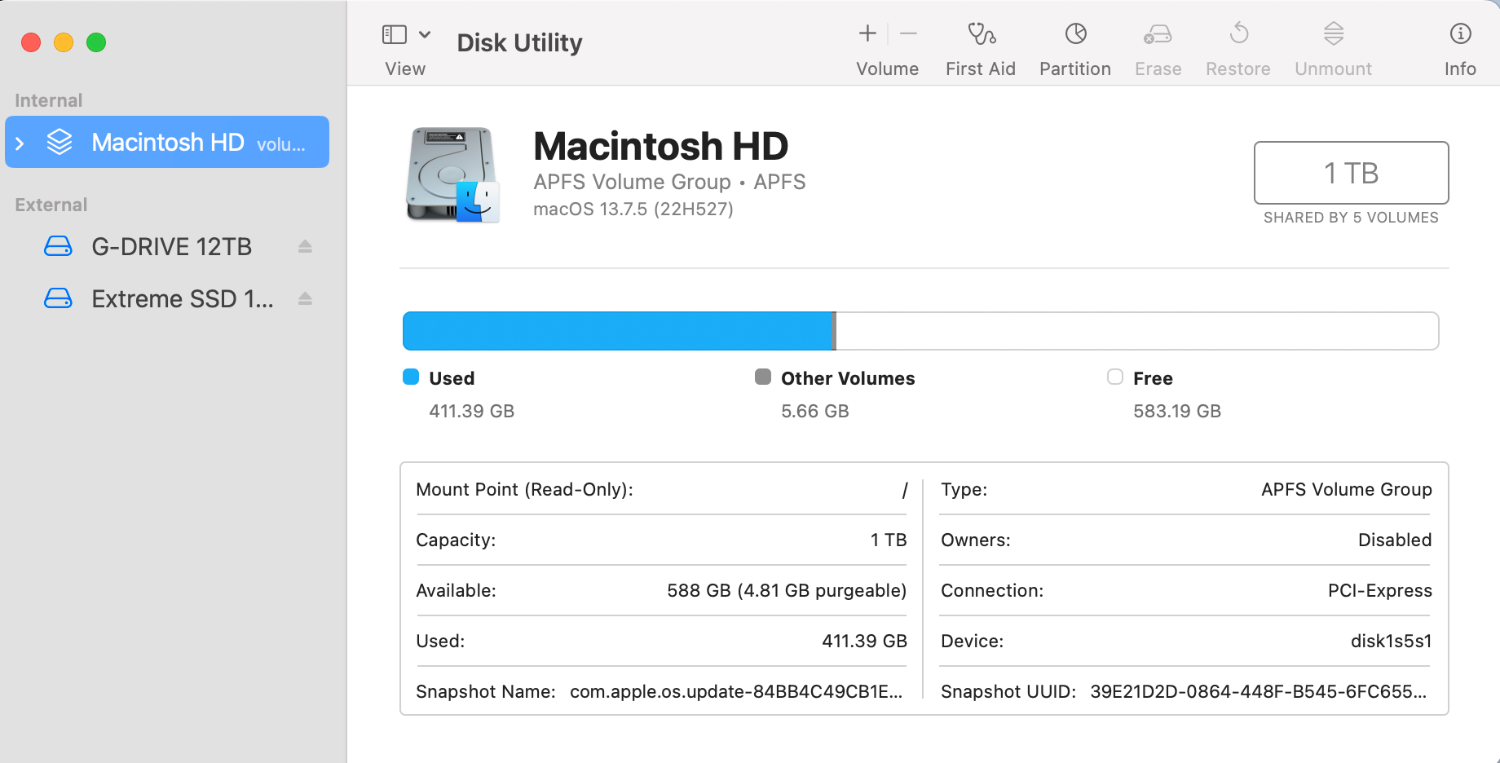Click the Partition toolbar label
Viewport: 1500px width, 763px height.
click(1075, 69)
